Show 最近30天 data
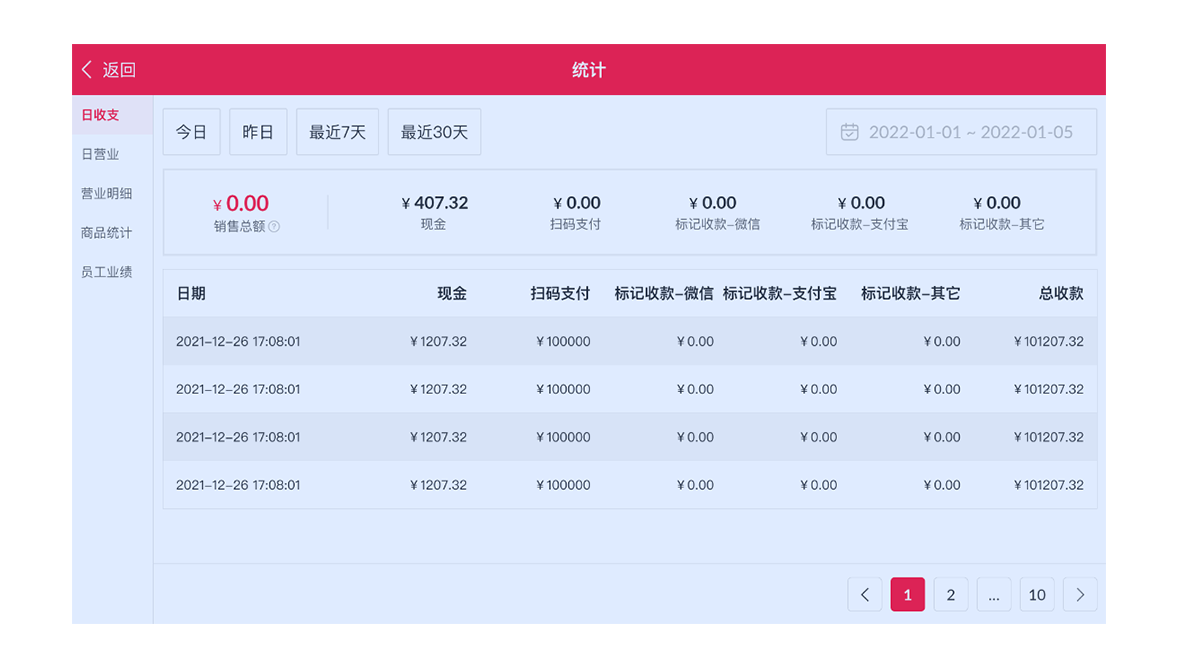 tap(434, 132)
